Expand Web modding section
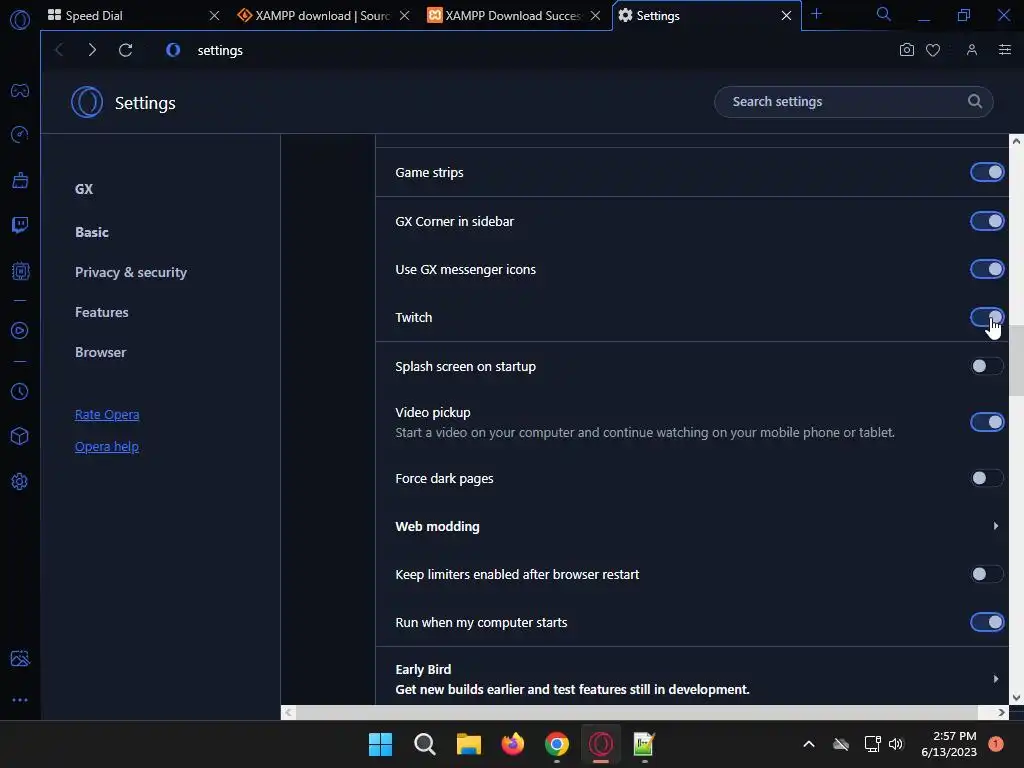 692,526
